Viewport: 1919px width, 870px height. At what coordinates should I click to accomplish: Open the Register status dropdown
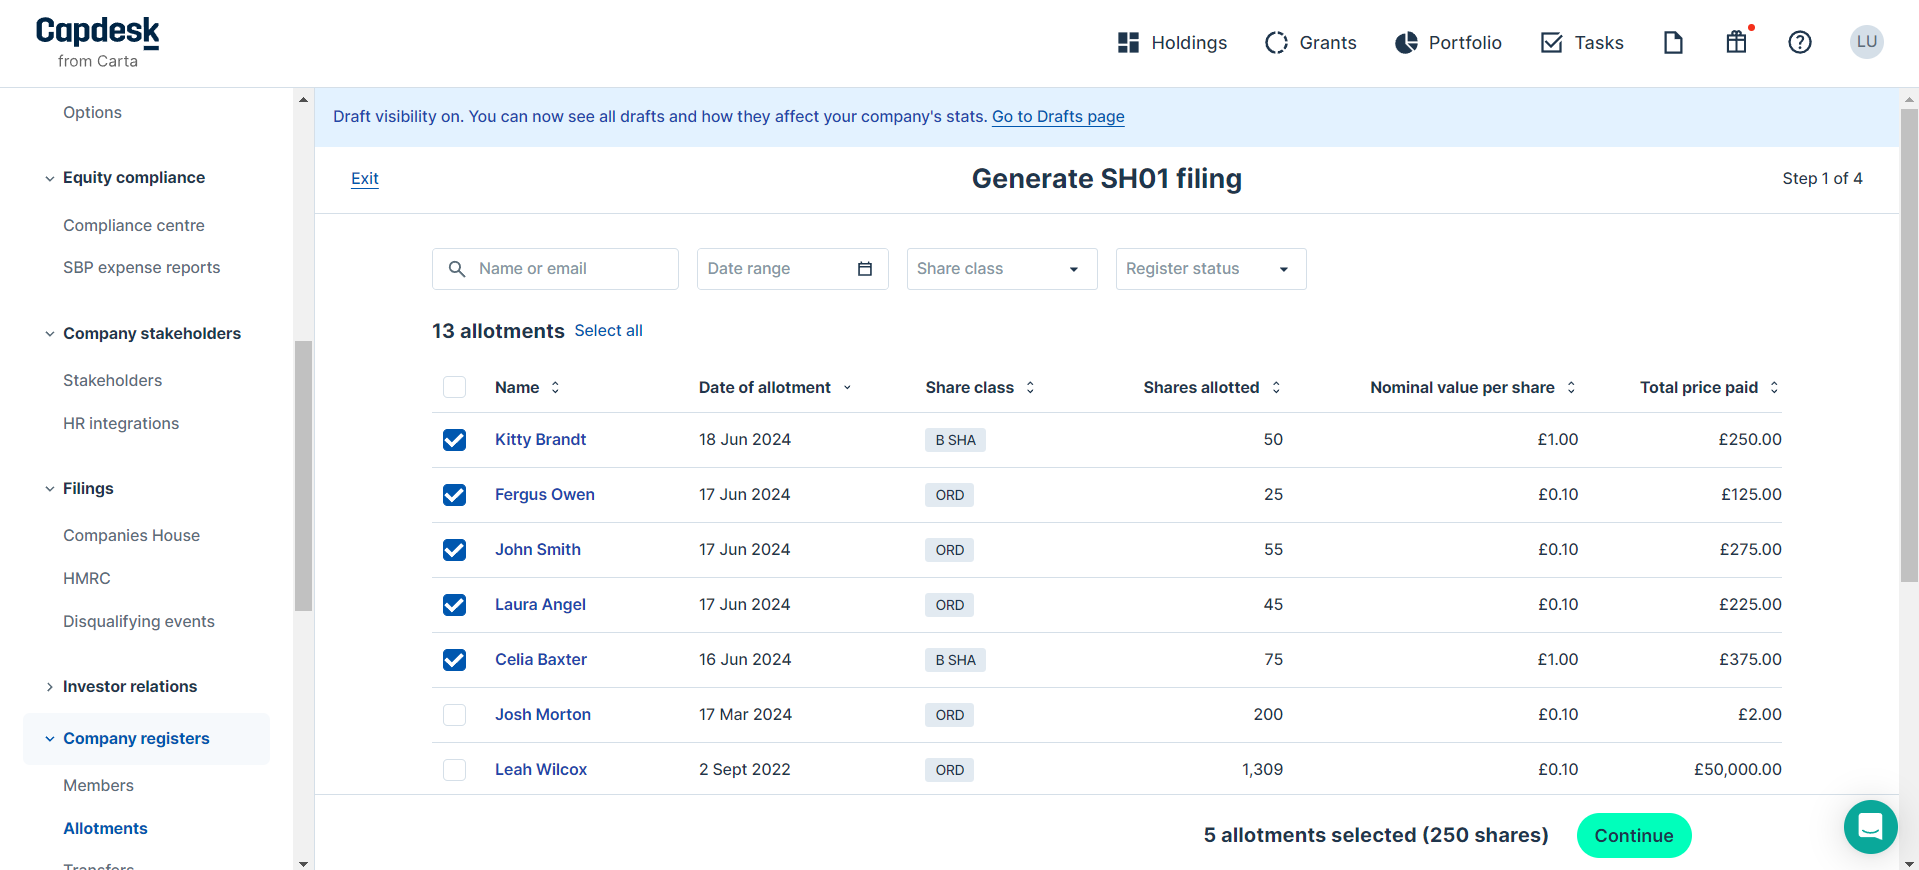(1210, 269)
